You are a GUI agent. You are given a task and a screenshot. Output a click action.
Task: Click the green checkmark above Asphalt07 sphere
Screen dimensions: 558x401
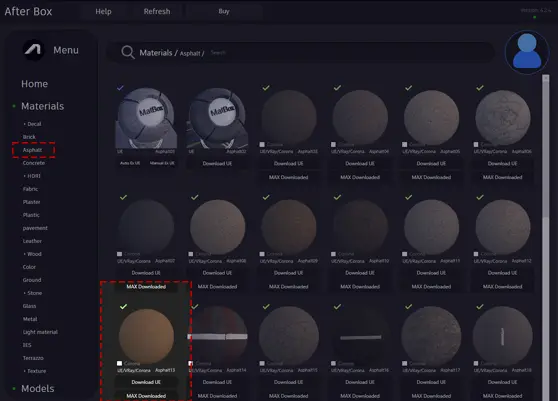pos(123,197)
